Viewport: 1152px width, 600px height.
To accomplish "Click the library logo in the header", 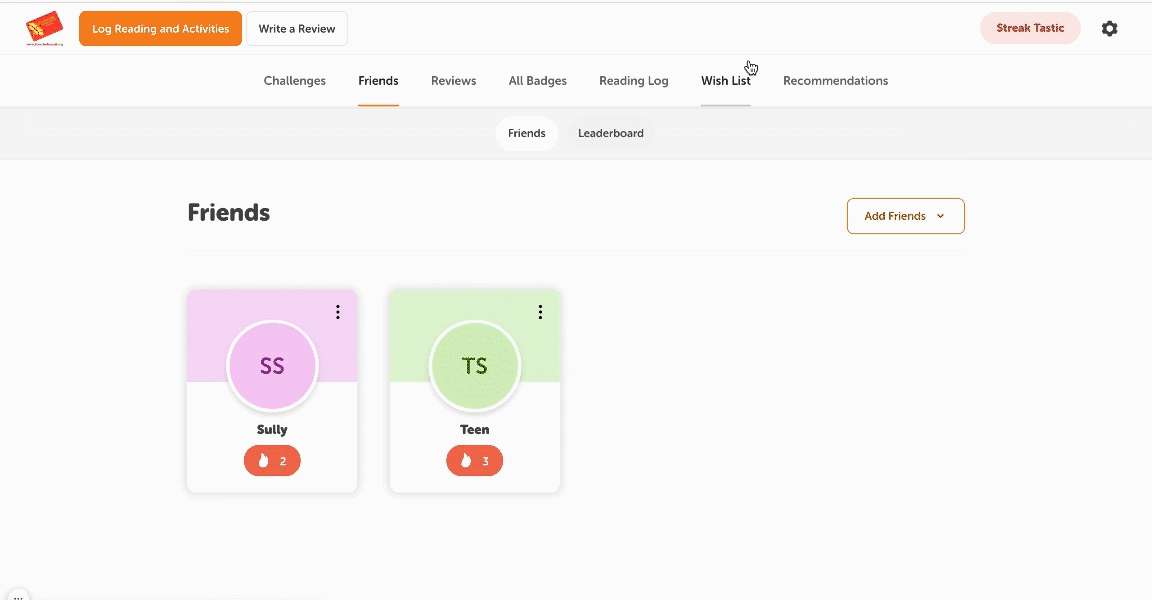I will click(x=44, y=29).
